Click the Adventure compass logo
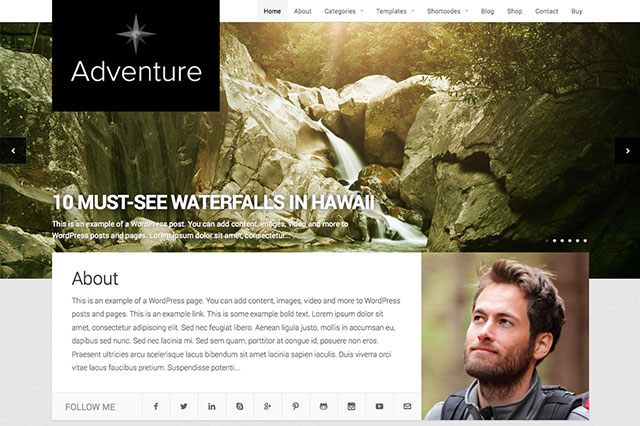The width and height of the screenshot is (640, 426). (136, 55)
